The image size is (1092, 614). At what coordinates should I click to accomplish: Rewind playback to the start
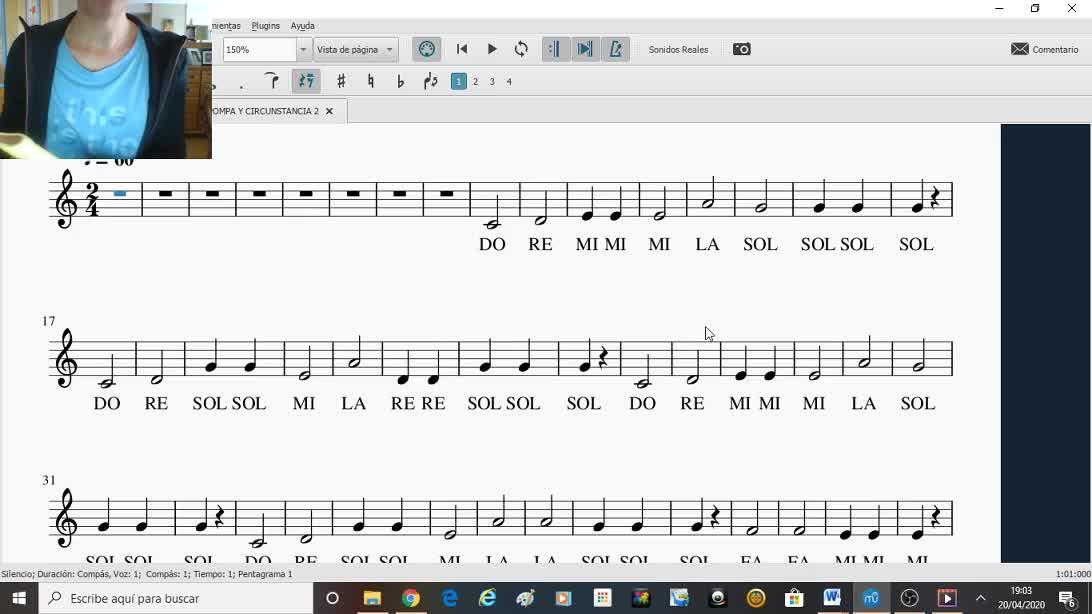pos(462,49)
